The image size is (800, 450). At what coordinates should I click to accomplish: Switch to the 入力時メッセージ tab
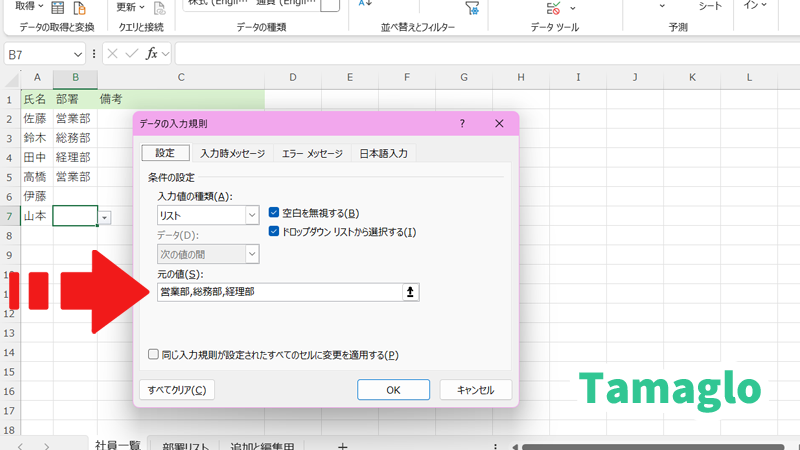click(x=232, y=153)
